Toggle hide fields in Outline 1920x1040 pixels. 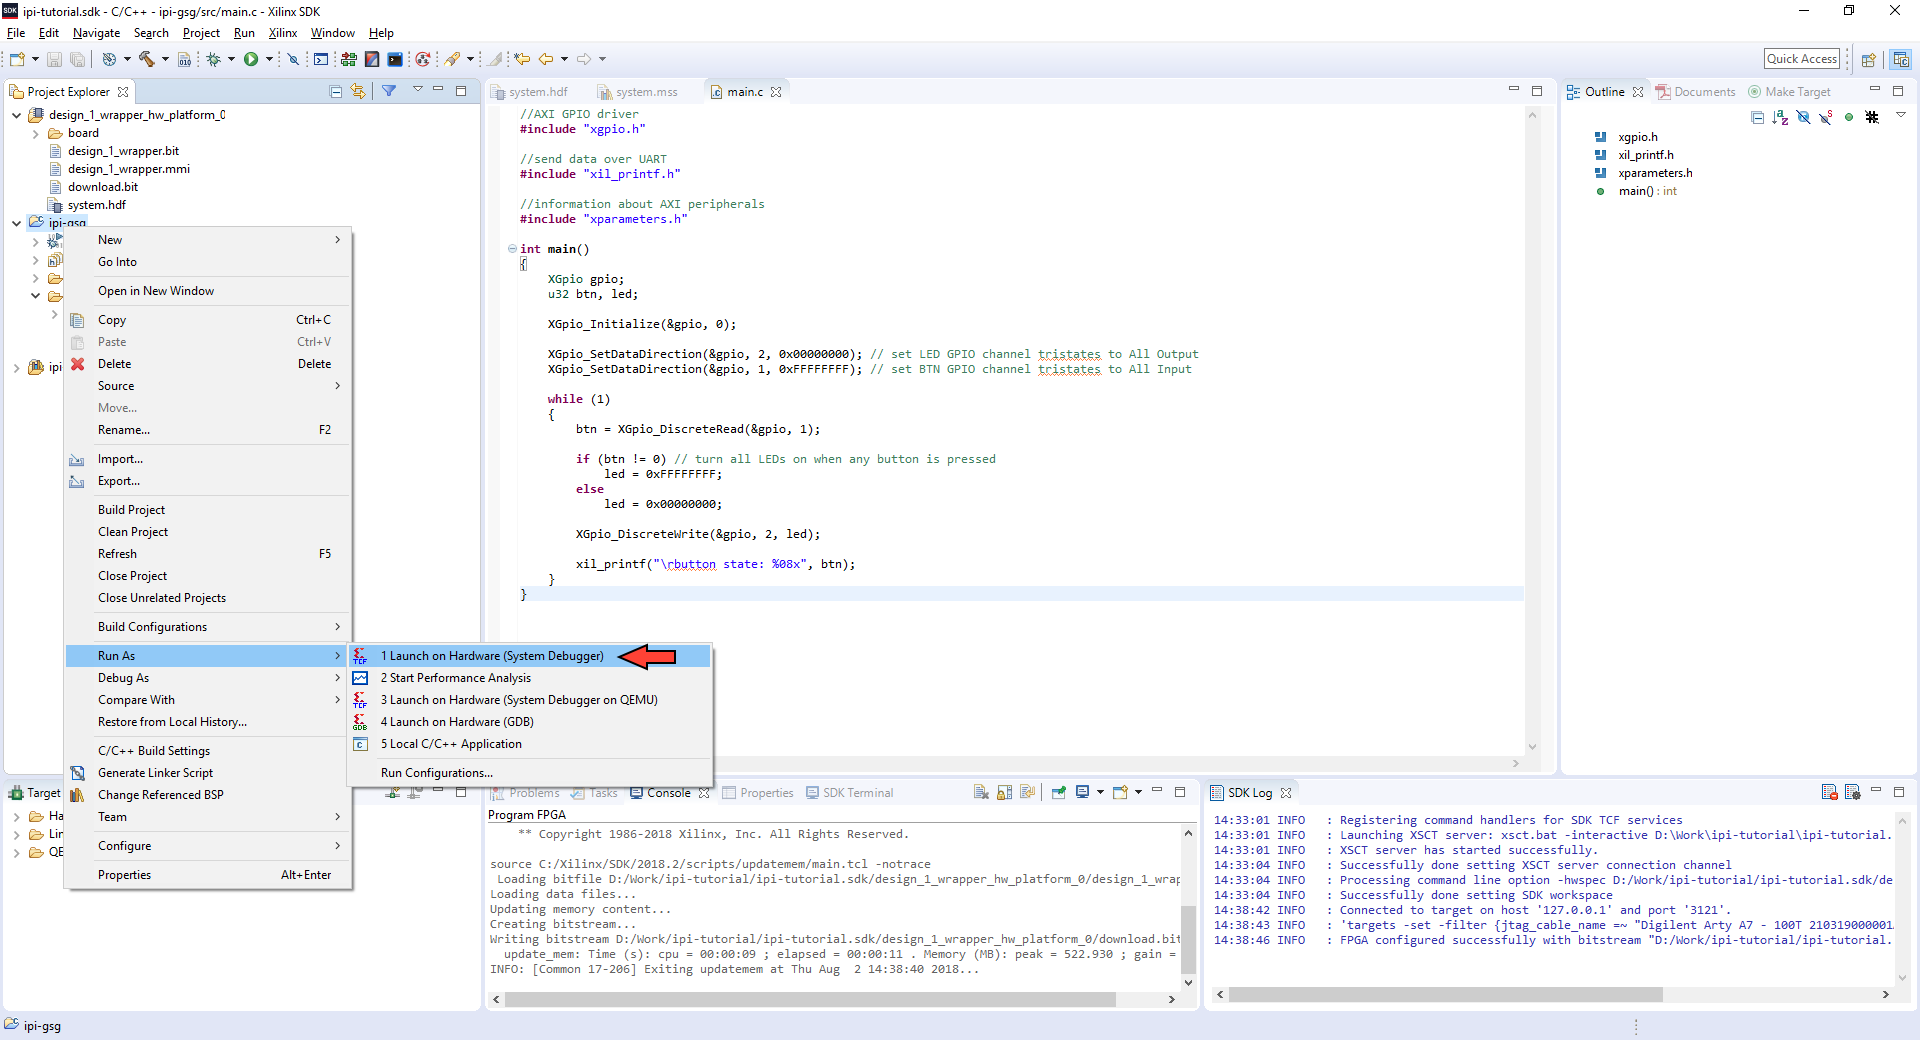pyautogui.click(x=1803, y=117)
